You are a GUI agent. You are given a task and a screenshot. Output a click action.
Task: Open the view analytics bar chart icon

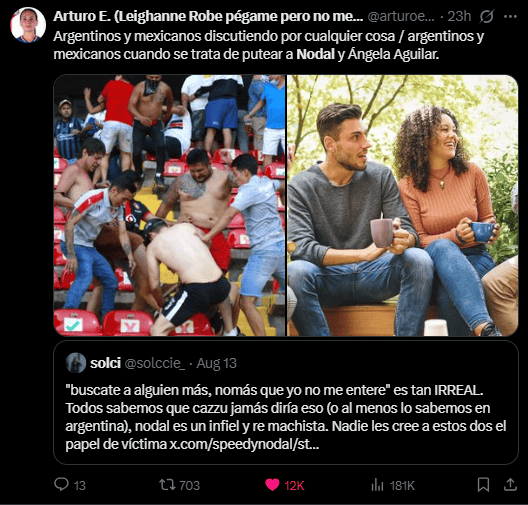(377, 485)
